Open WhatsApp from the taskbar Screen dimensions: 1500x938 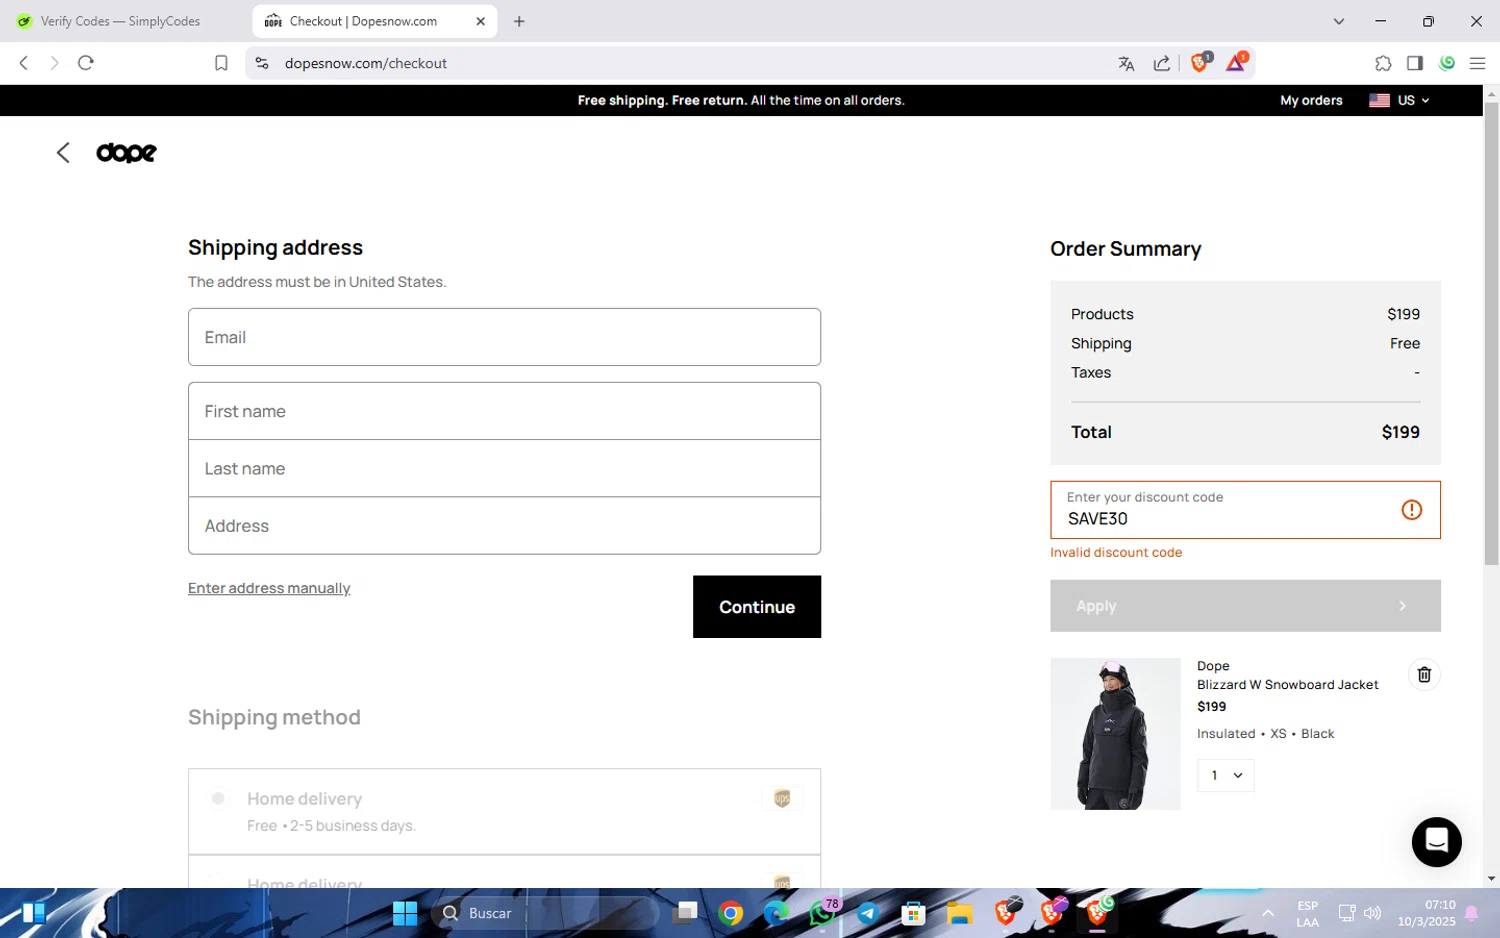(x=822, y=913)
